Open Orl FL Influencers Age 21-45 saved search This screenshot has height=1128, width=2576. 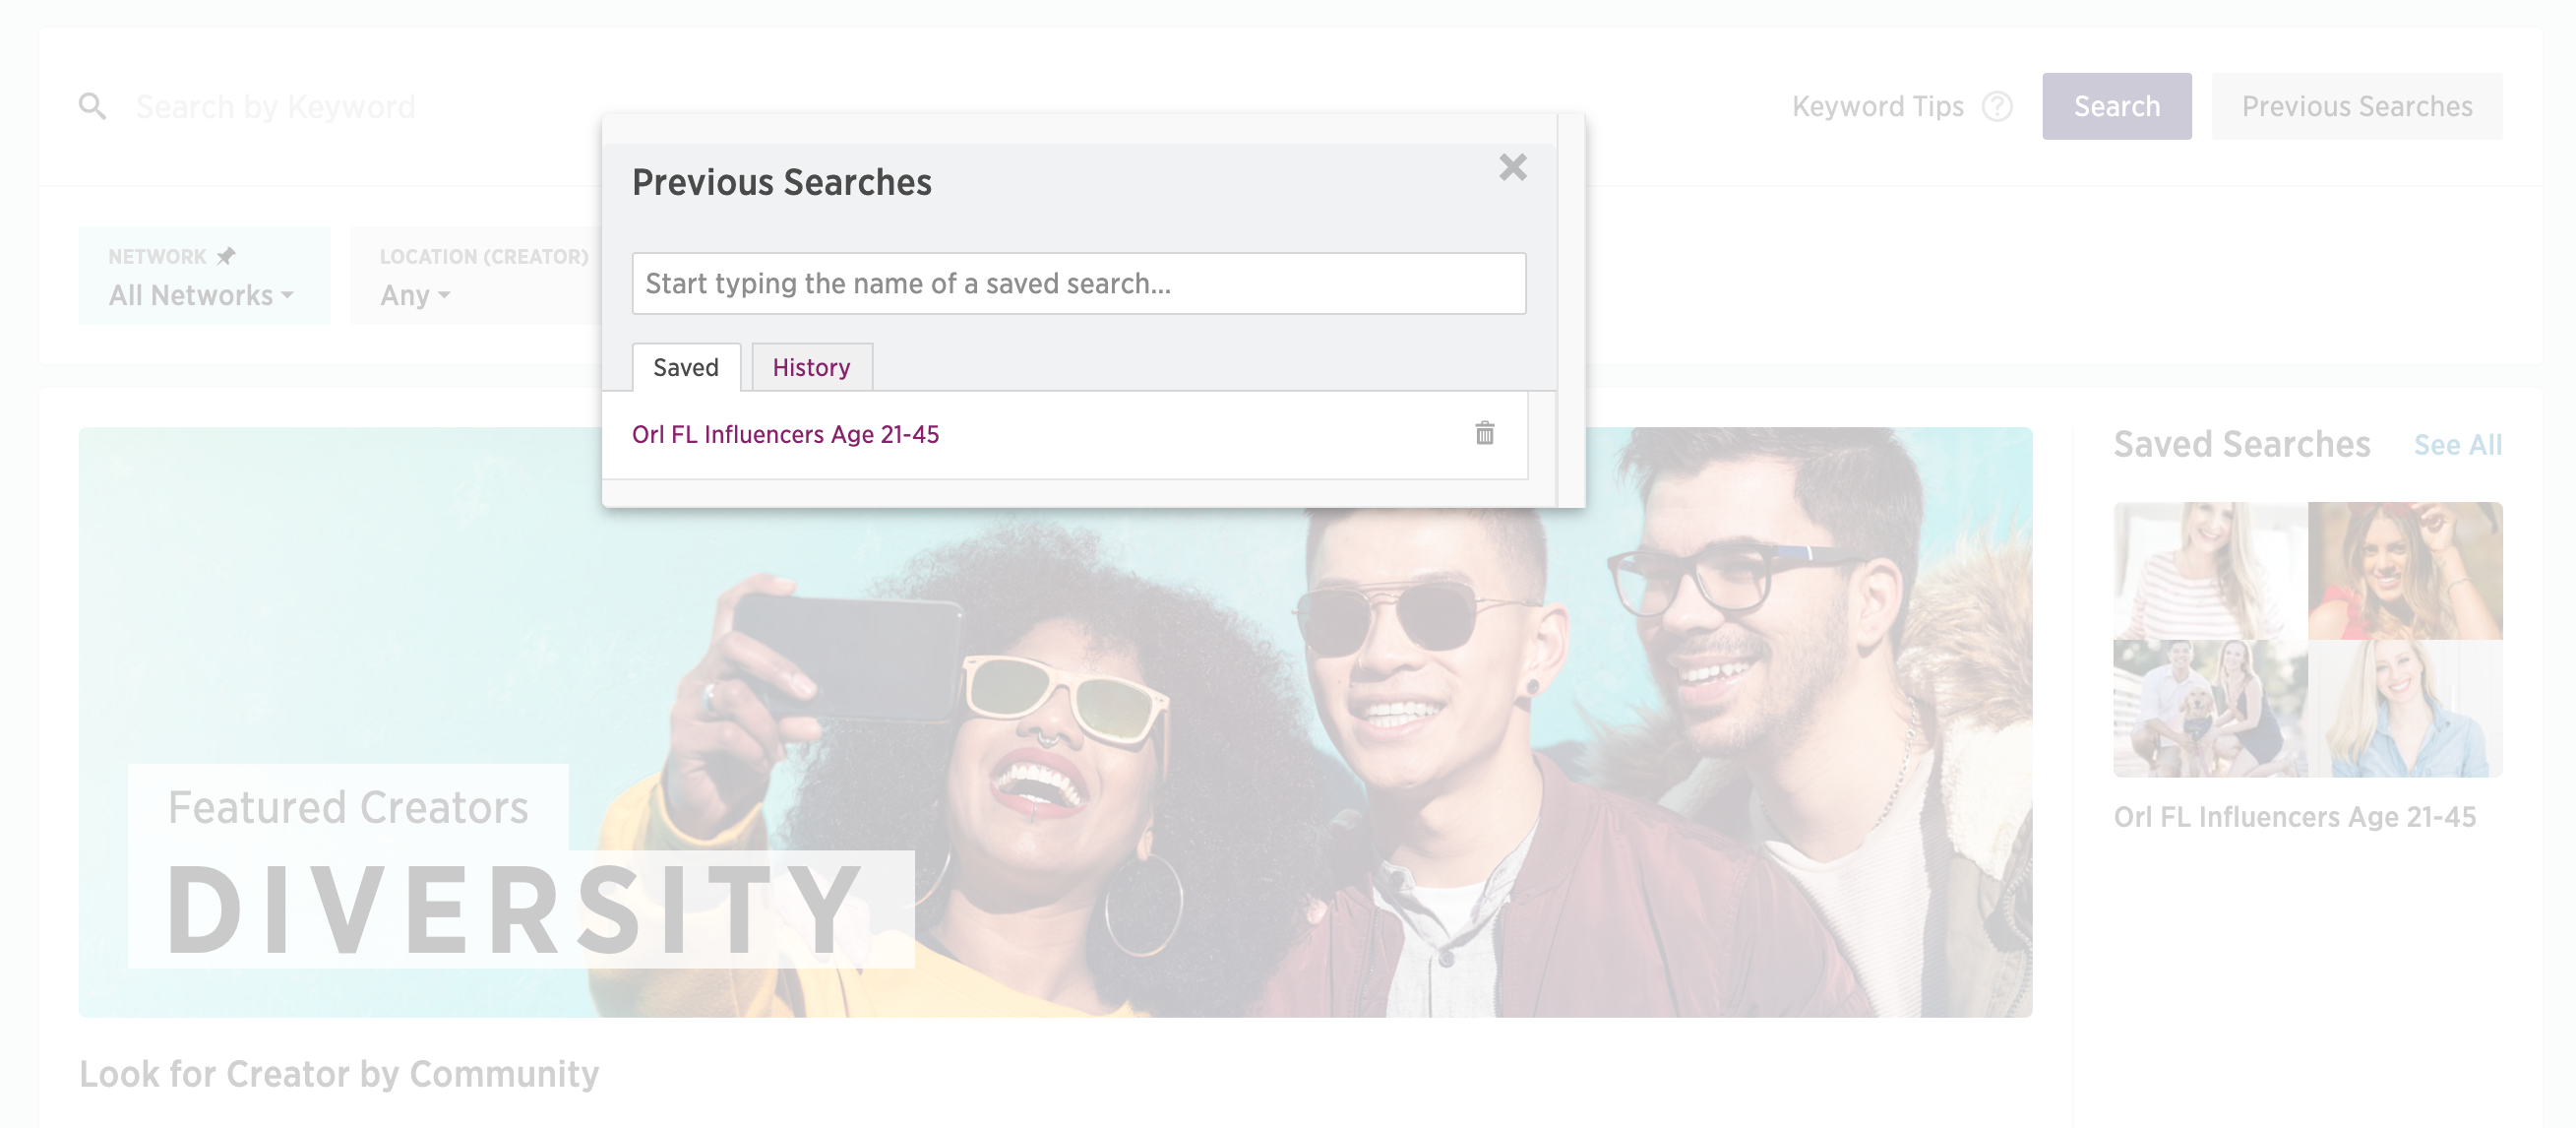[785, 434]
